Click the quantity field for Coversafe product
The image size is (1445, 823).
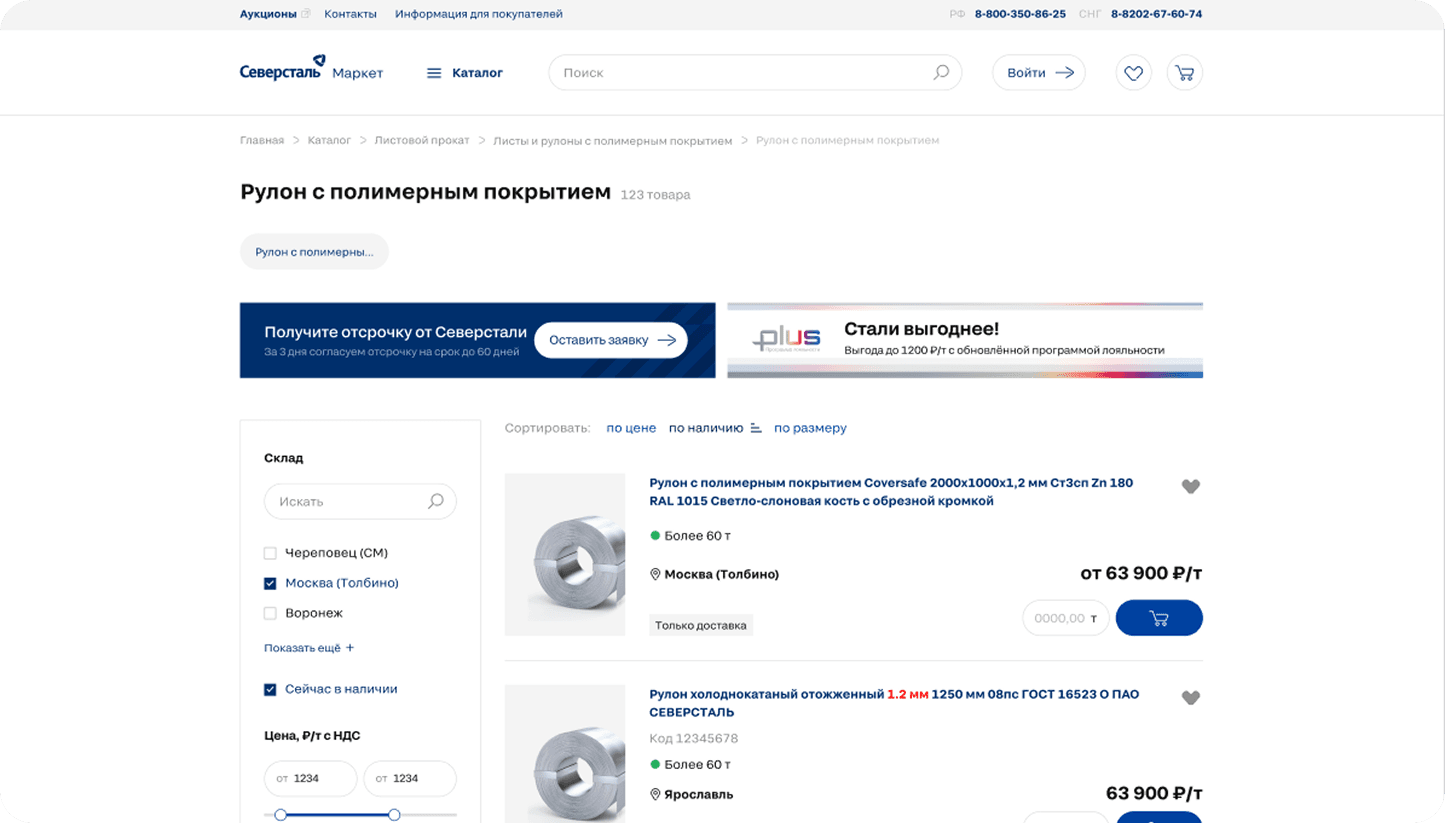pos(1066,618)
